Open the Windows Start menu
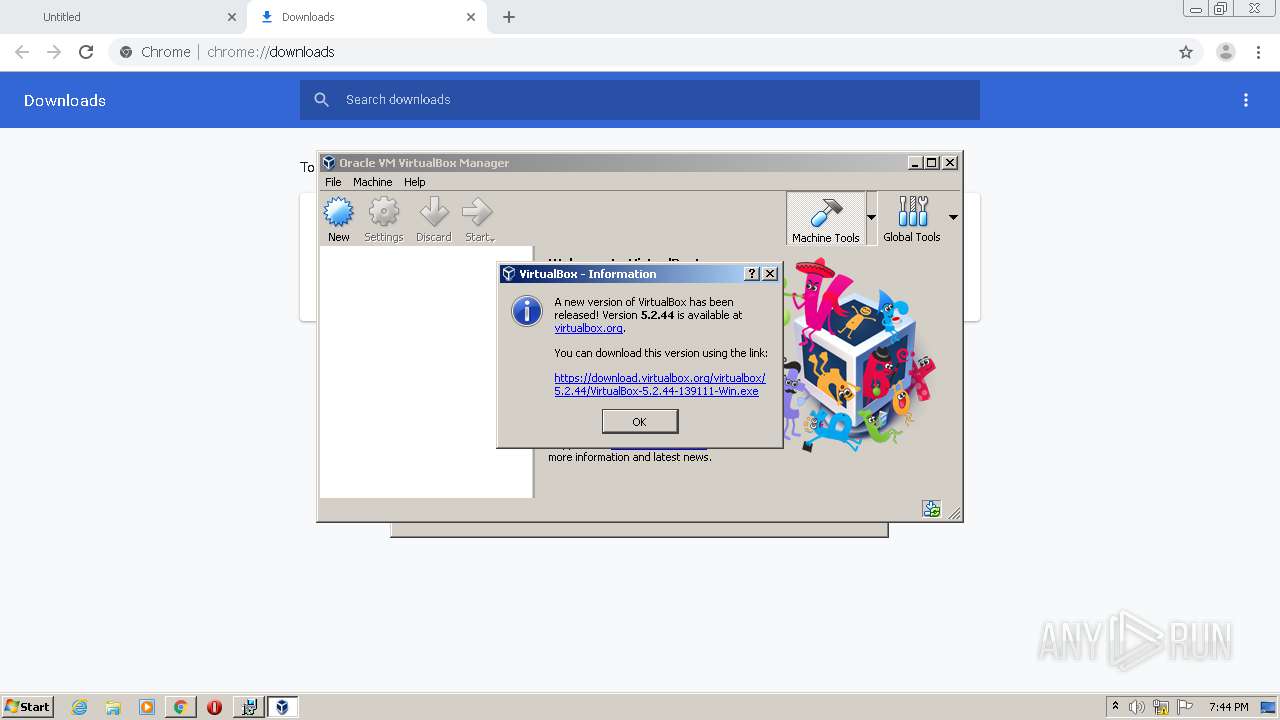 tap(27, 707)
